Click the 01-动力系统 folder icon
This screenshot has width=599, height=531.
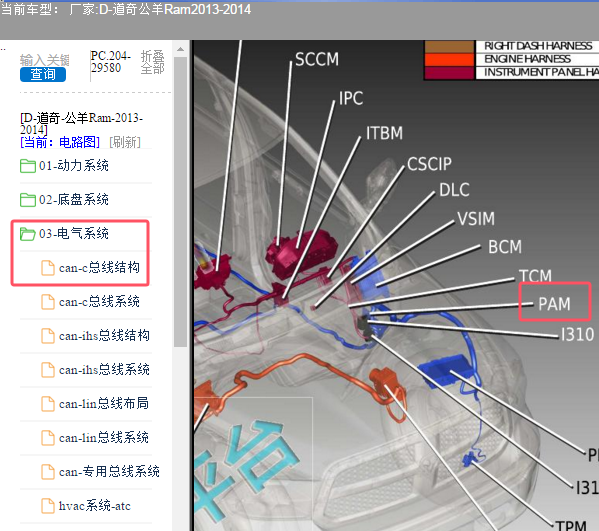tap(28, 166)
